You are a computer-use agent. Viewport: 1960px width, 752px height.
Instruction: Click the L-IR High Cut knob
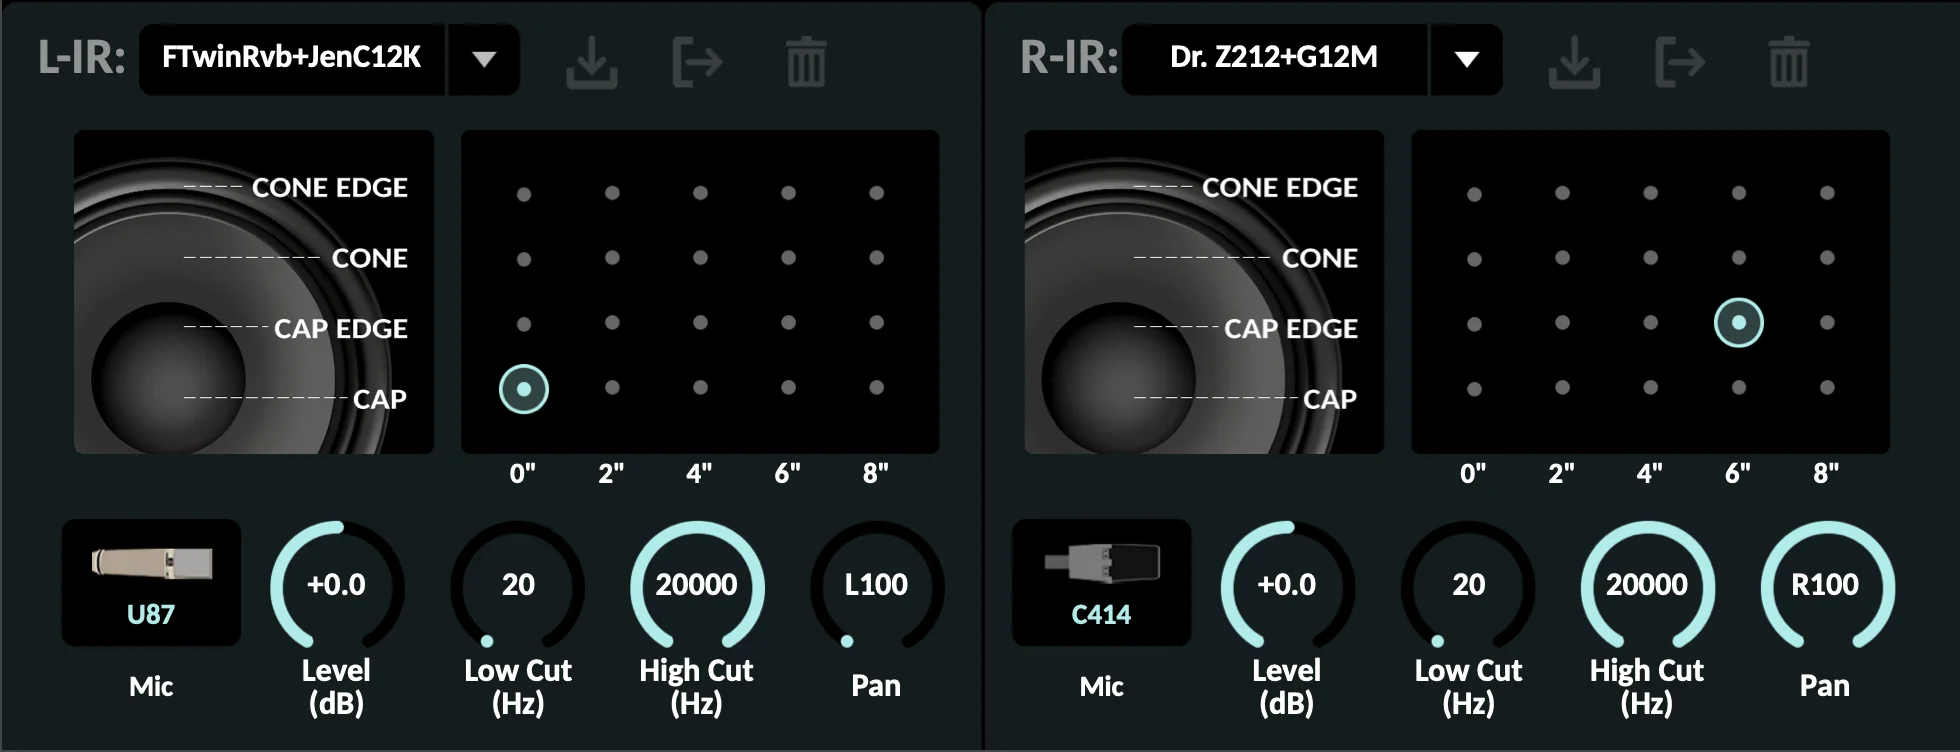tap(697, 586)
